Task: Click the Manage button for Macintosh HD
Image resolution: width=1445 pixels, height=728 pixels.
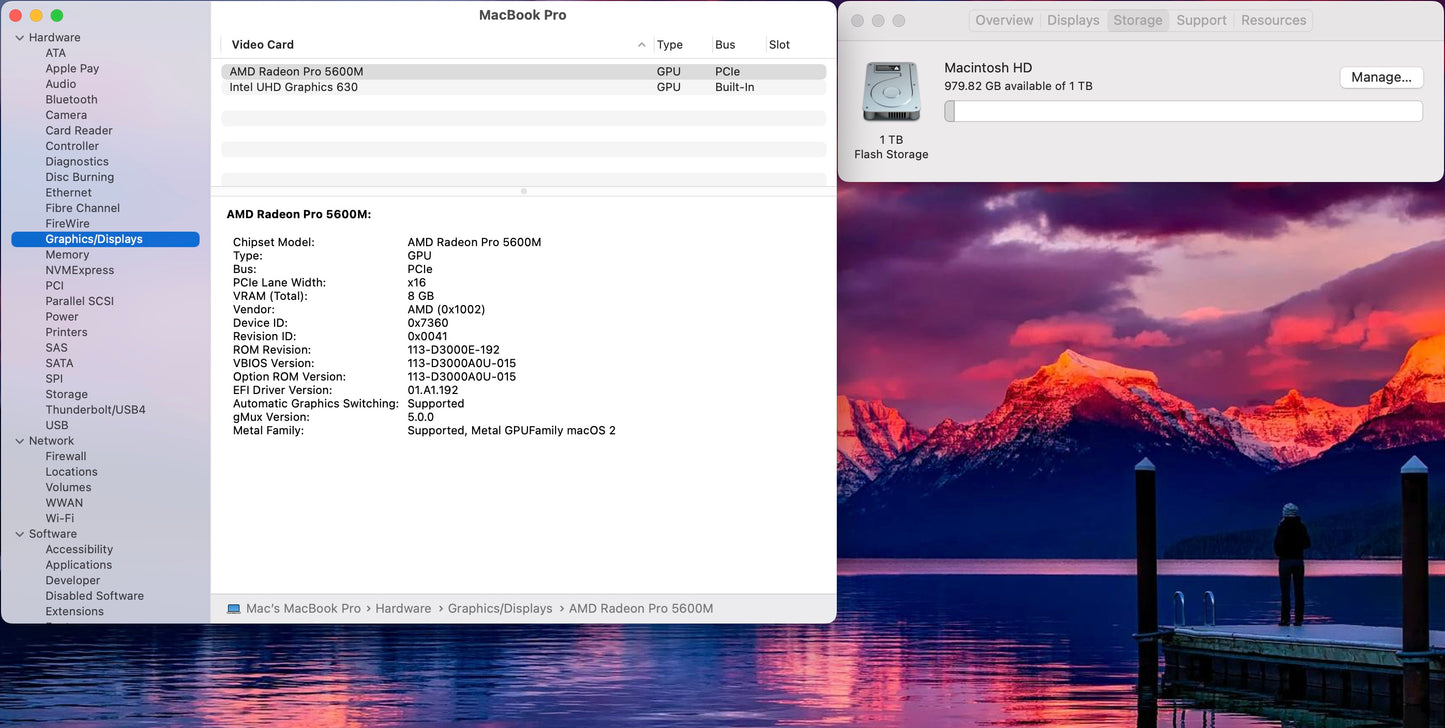Action: 1381,77
